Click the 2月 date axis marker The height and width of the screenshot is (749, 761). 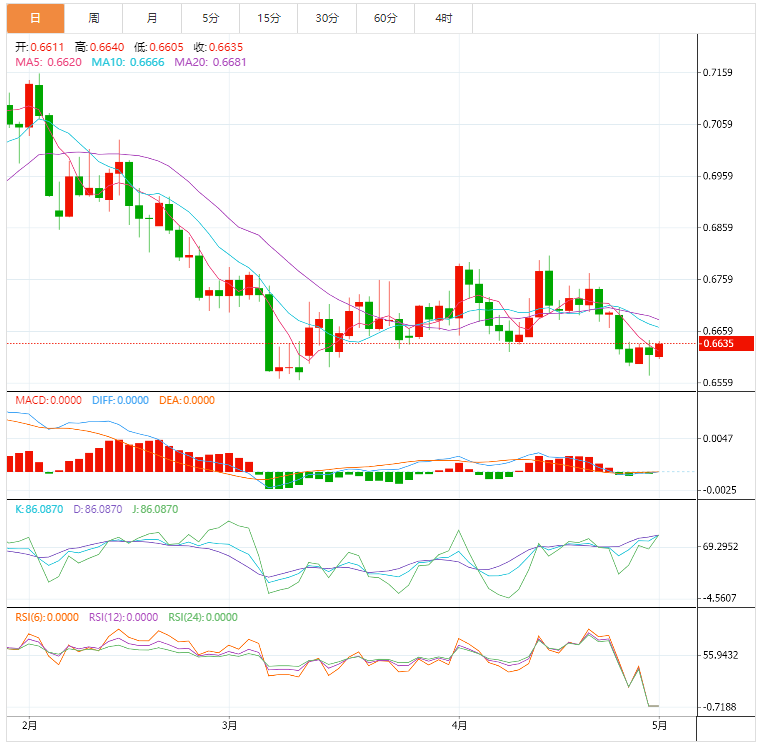click(x=30, y=726)
